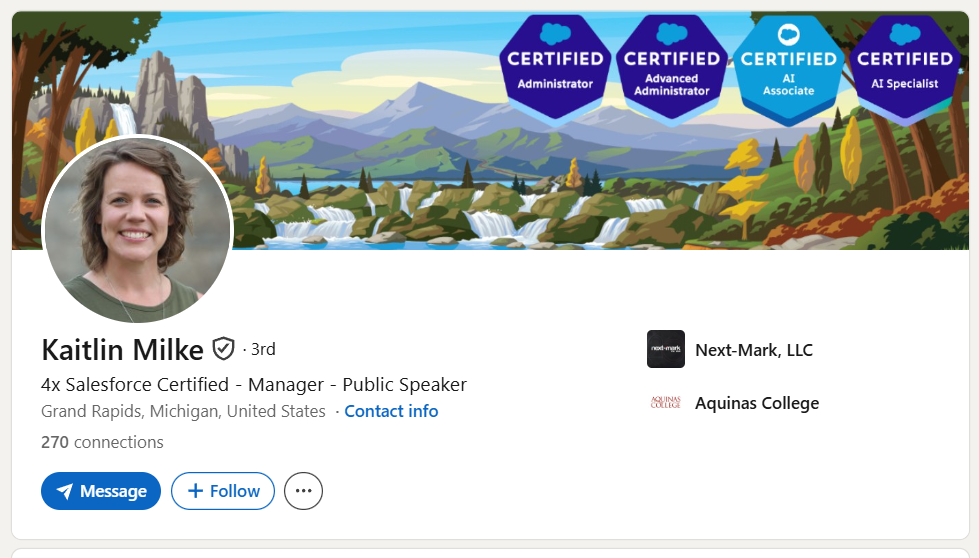Open the Aquinas College school name link

point(757,404)
